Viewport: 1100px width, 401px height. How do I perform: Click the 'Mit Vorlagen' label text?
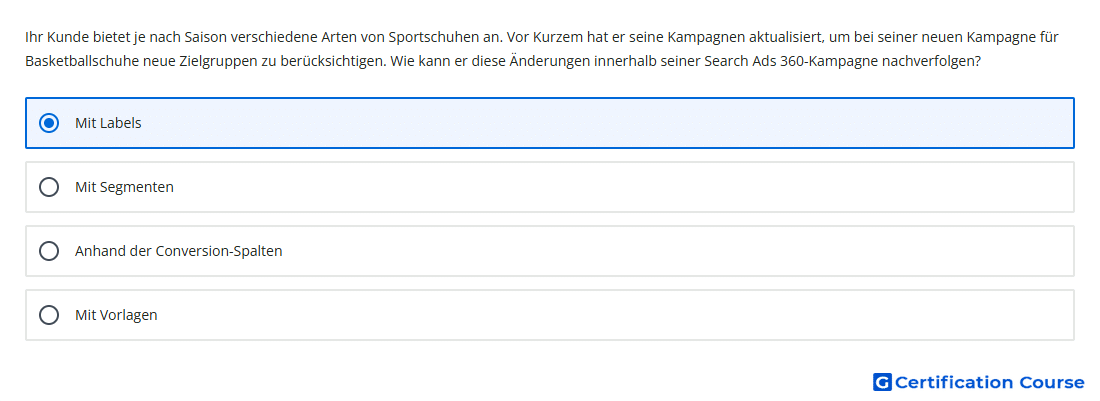pos(116,315)
